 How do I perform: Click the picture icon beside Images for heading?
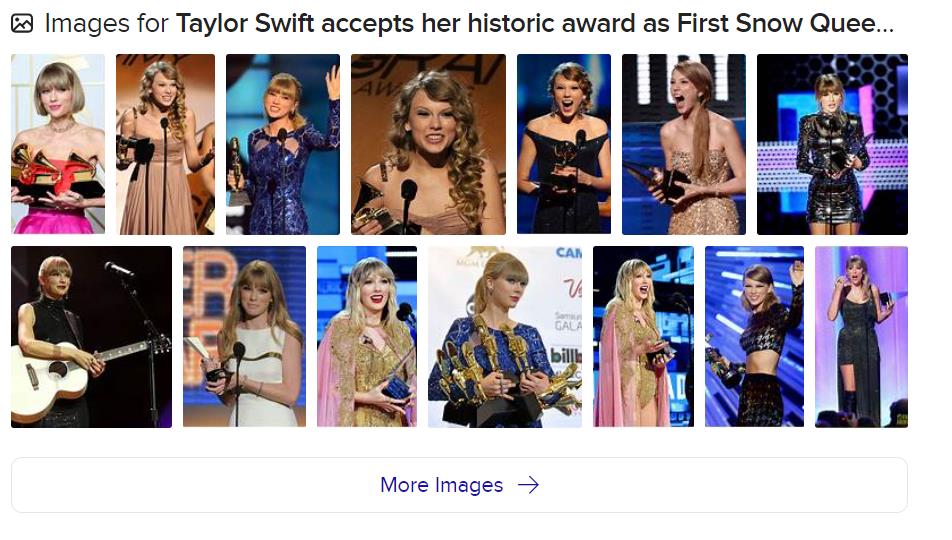[22, 24]
